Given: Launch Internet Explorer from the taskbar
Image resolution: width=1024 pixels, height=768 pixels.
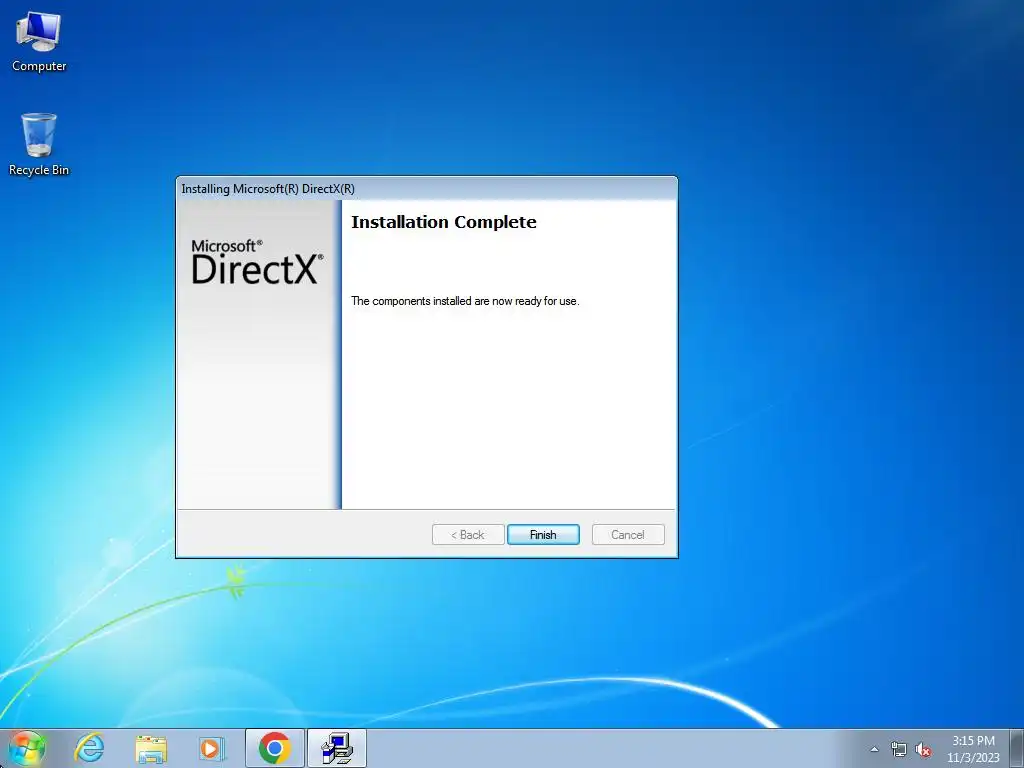Looking at the screenshot, I should (x=89, y=748).
